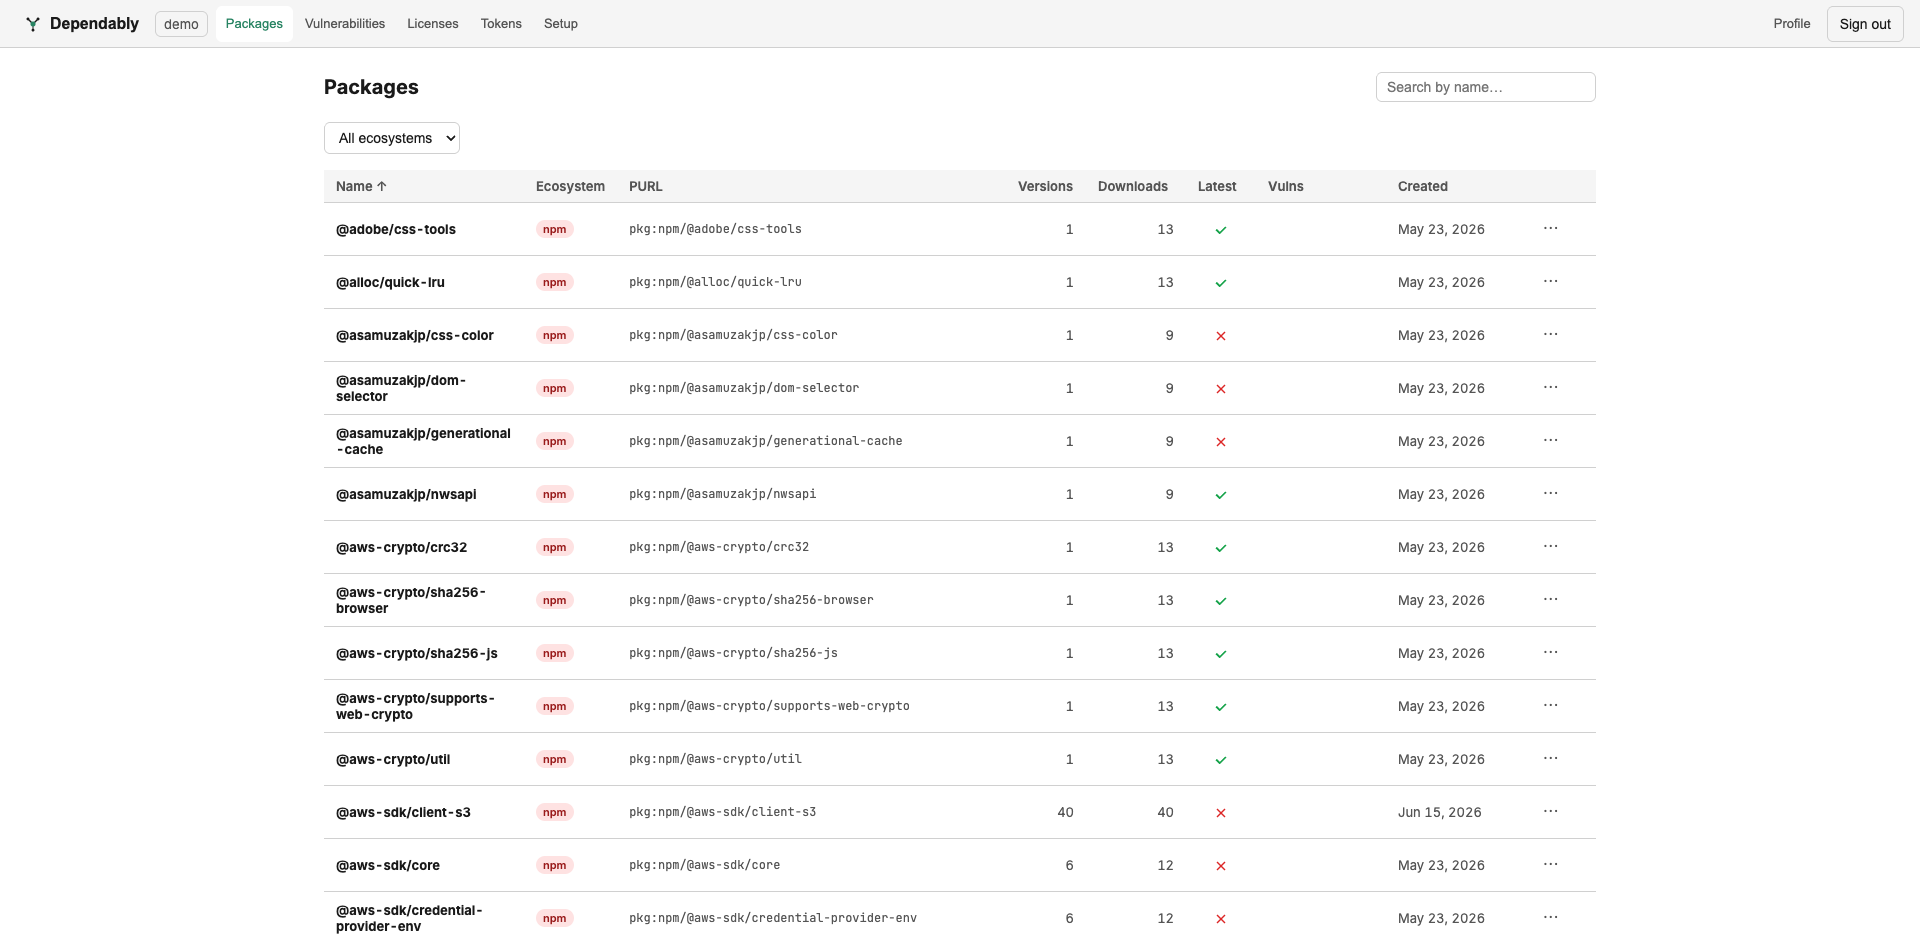Image resolution: width=1920 pixels, height=936 pixels.
Task: Sort by the Created column header
Action: pyautogui.click(x=1423, y=186)
